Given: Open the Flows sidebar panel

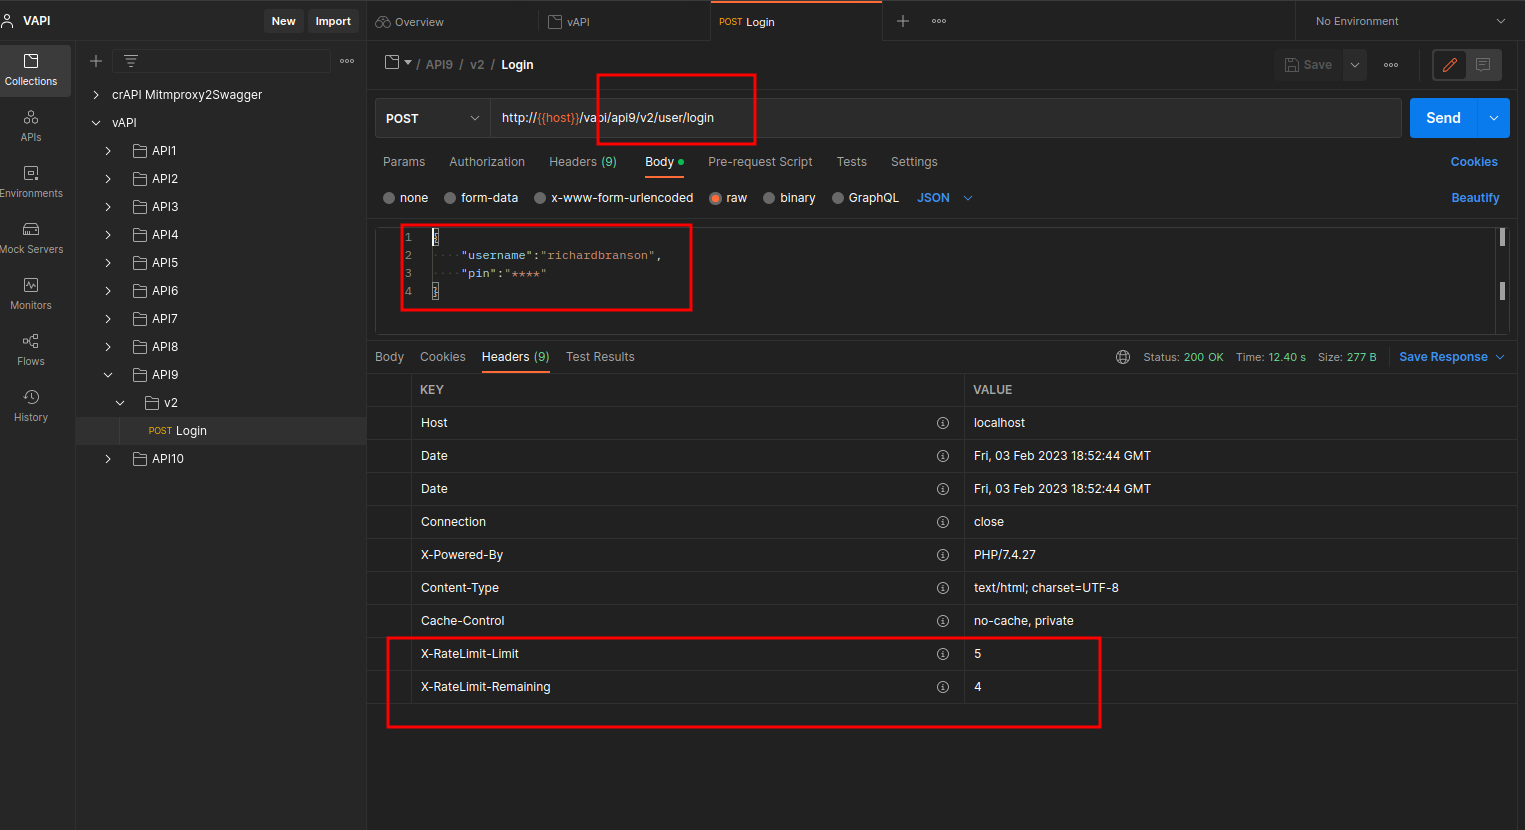Looking at the screenshot, I should [31, 350].
